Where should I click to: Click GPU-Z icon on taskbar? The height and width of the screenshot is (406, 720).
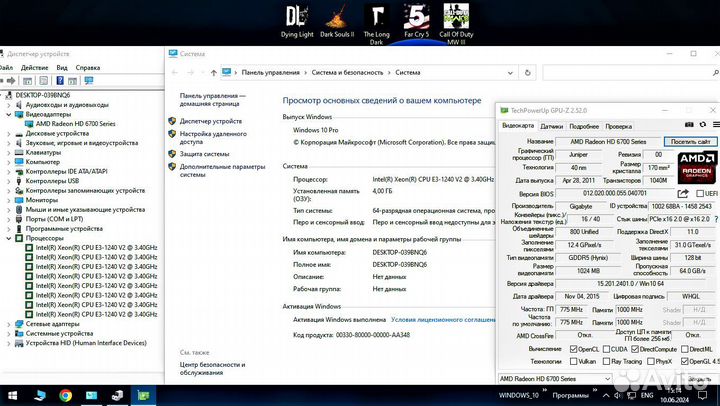143,395
